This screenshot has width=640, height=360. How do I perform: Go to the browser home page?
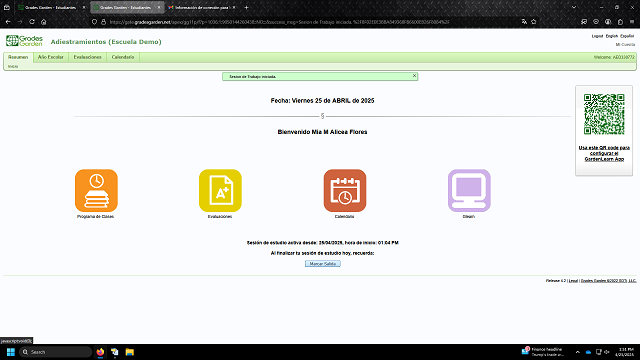(44, 22)
